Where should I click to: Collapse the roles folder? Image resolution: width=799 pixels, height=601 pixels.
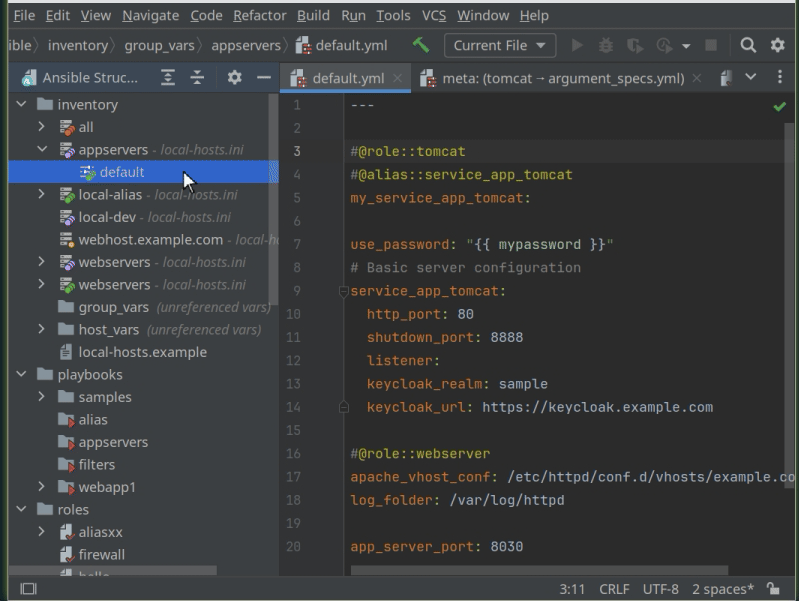pyautogui.click(x=21, y=509)
